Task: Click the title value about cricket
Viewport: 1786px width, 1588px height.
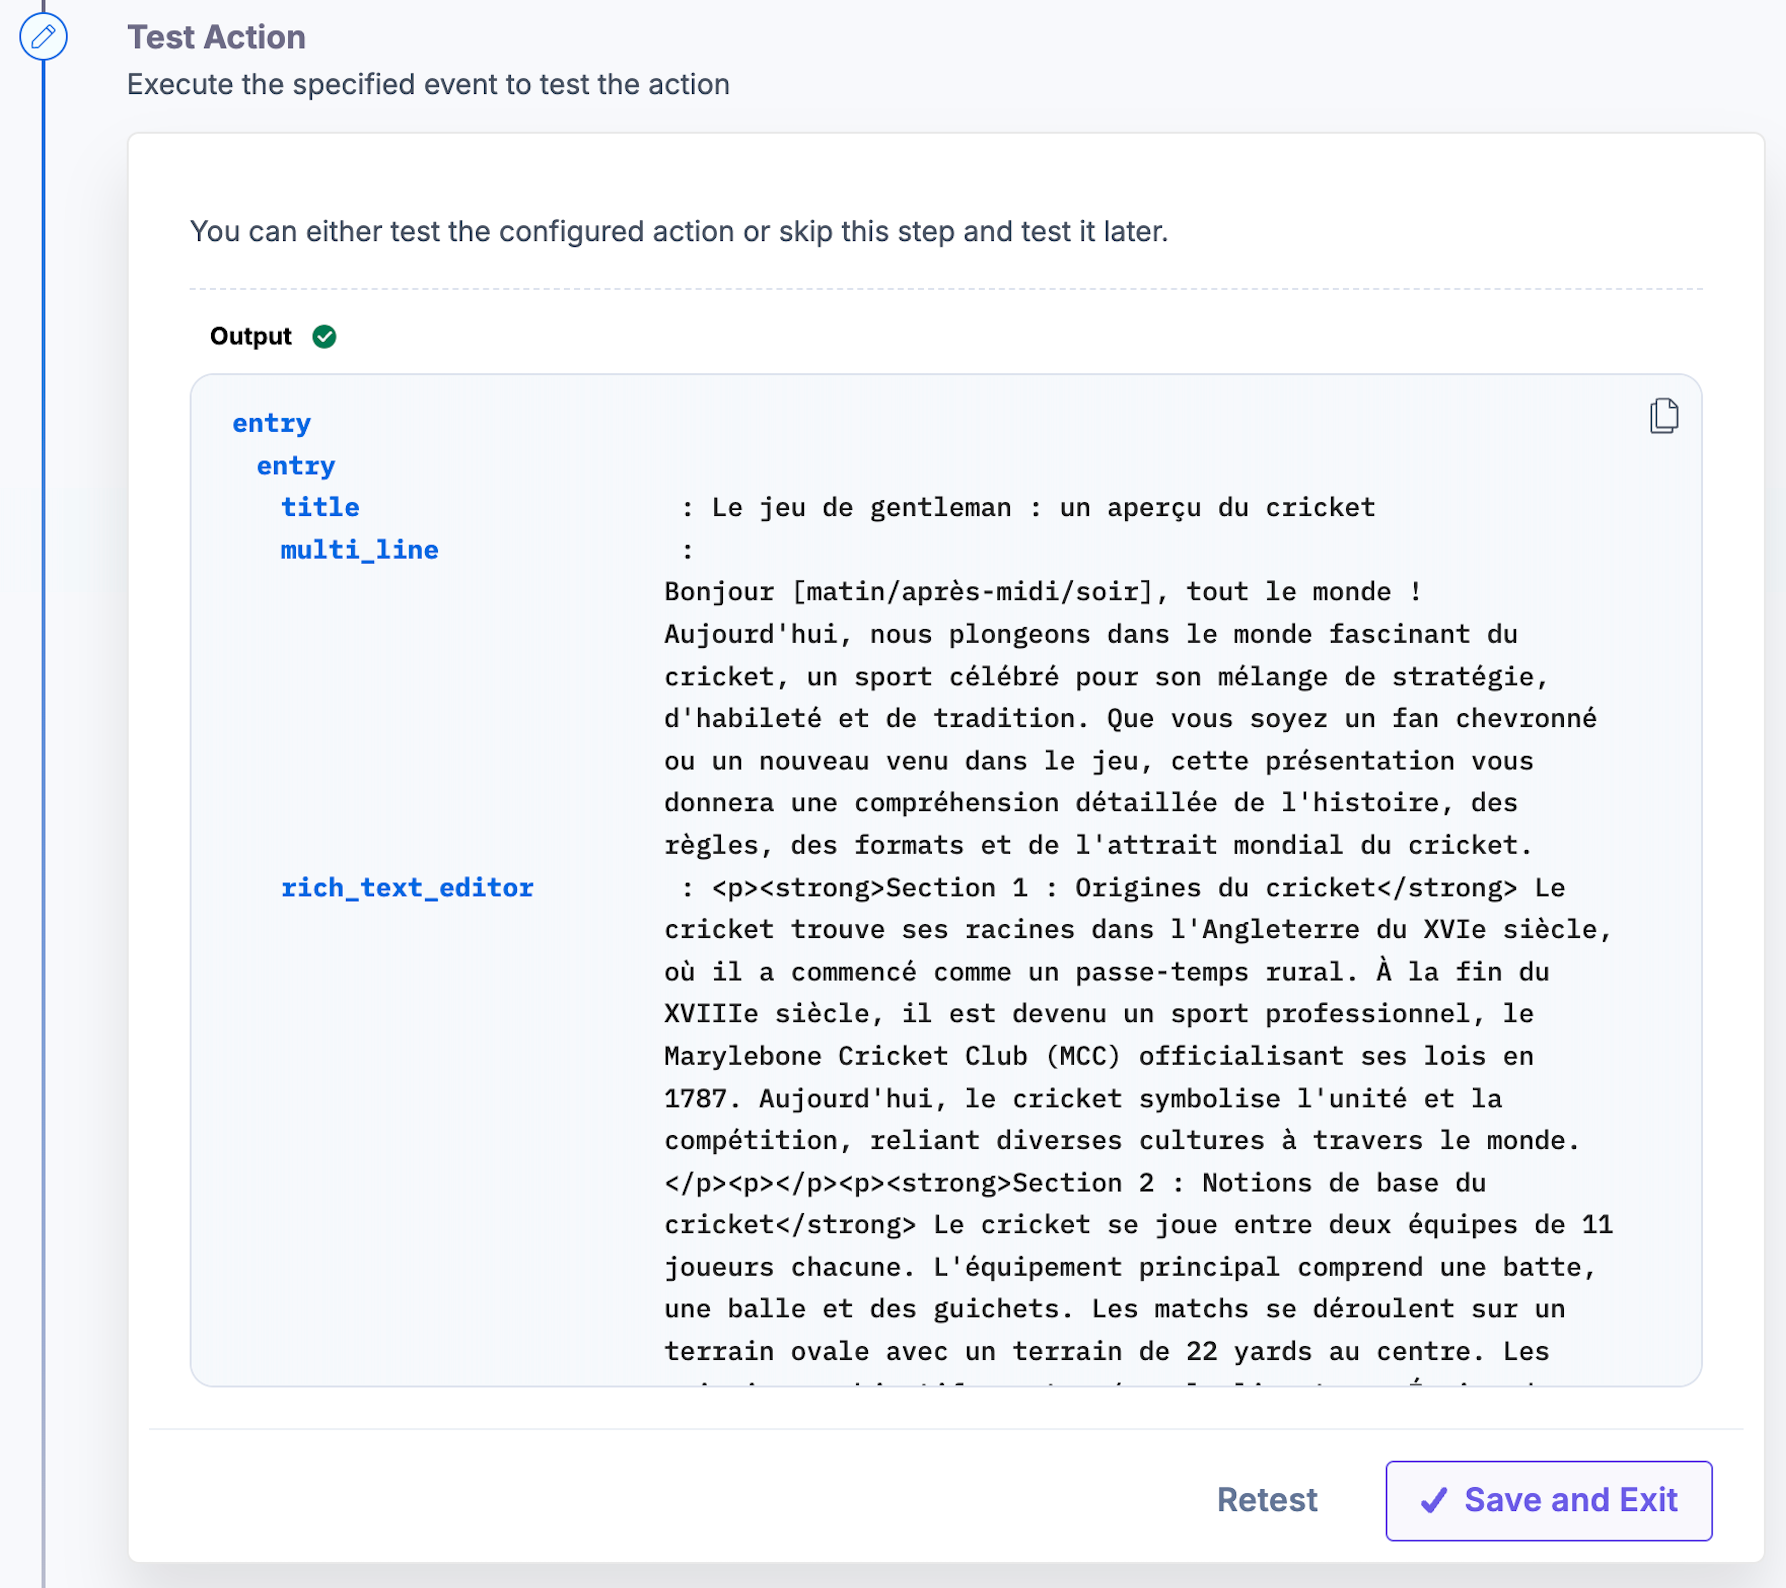Action: tap(1043, 507)
